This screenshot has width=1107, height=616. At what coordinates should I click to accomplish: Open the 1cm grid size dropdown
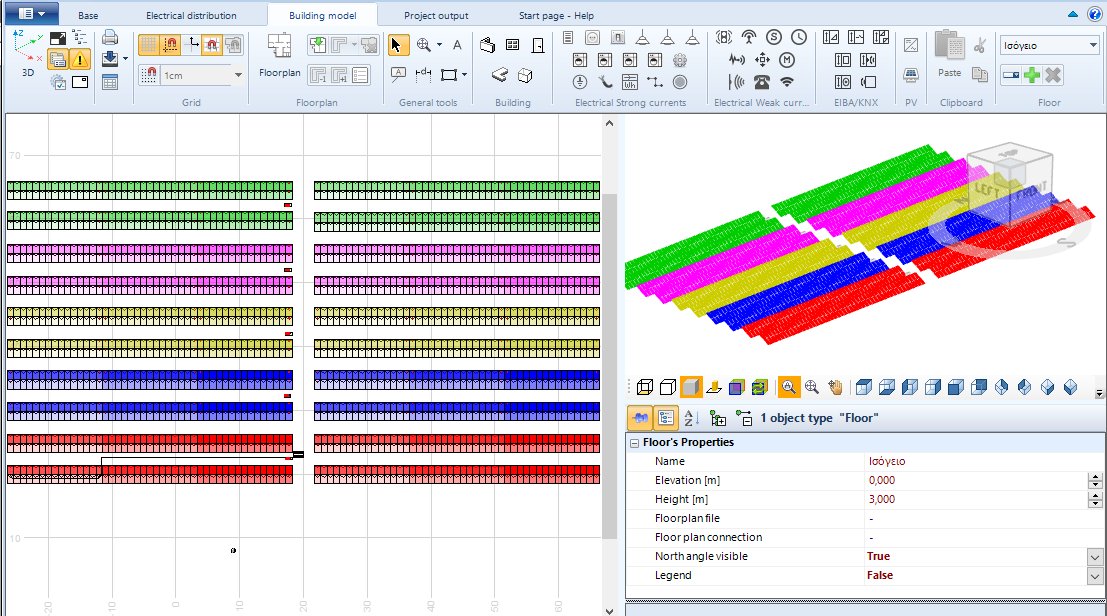238,75
